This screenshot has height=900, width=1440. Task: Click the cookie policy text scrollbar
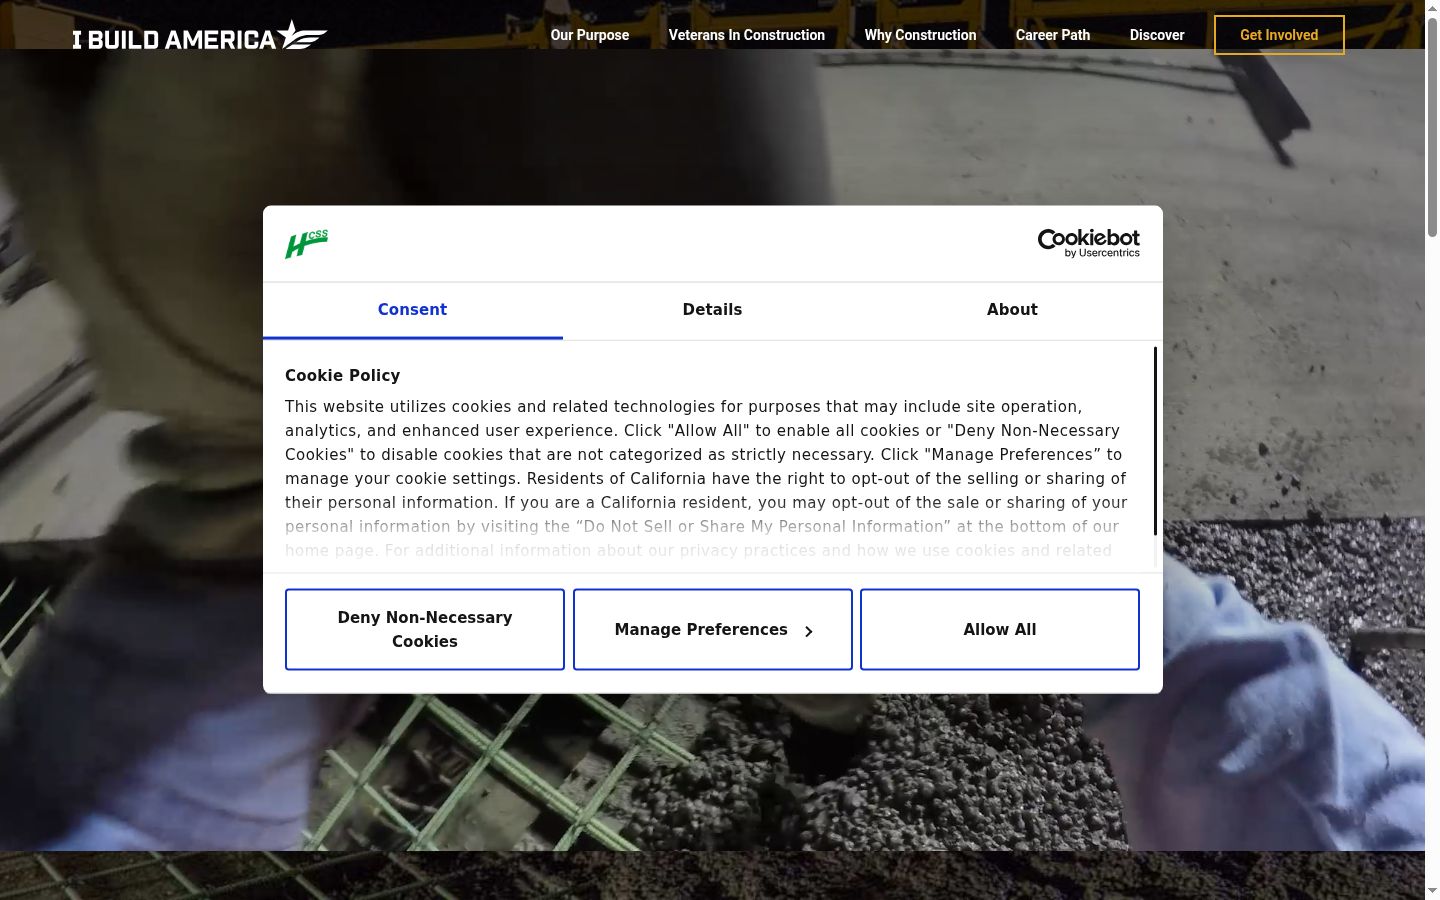[1155, 441]
